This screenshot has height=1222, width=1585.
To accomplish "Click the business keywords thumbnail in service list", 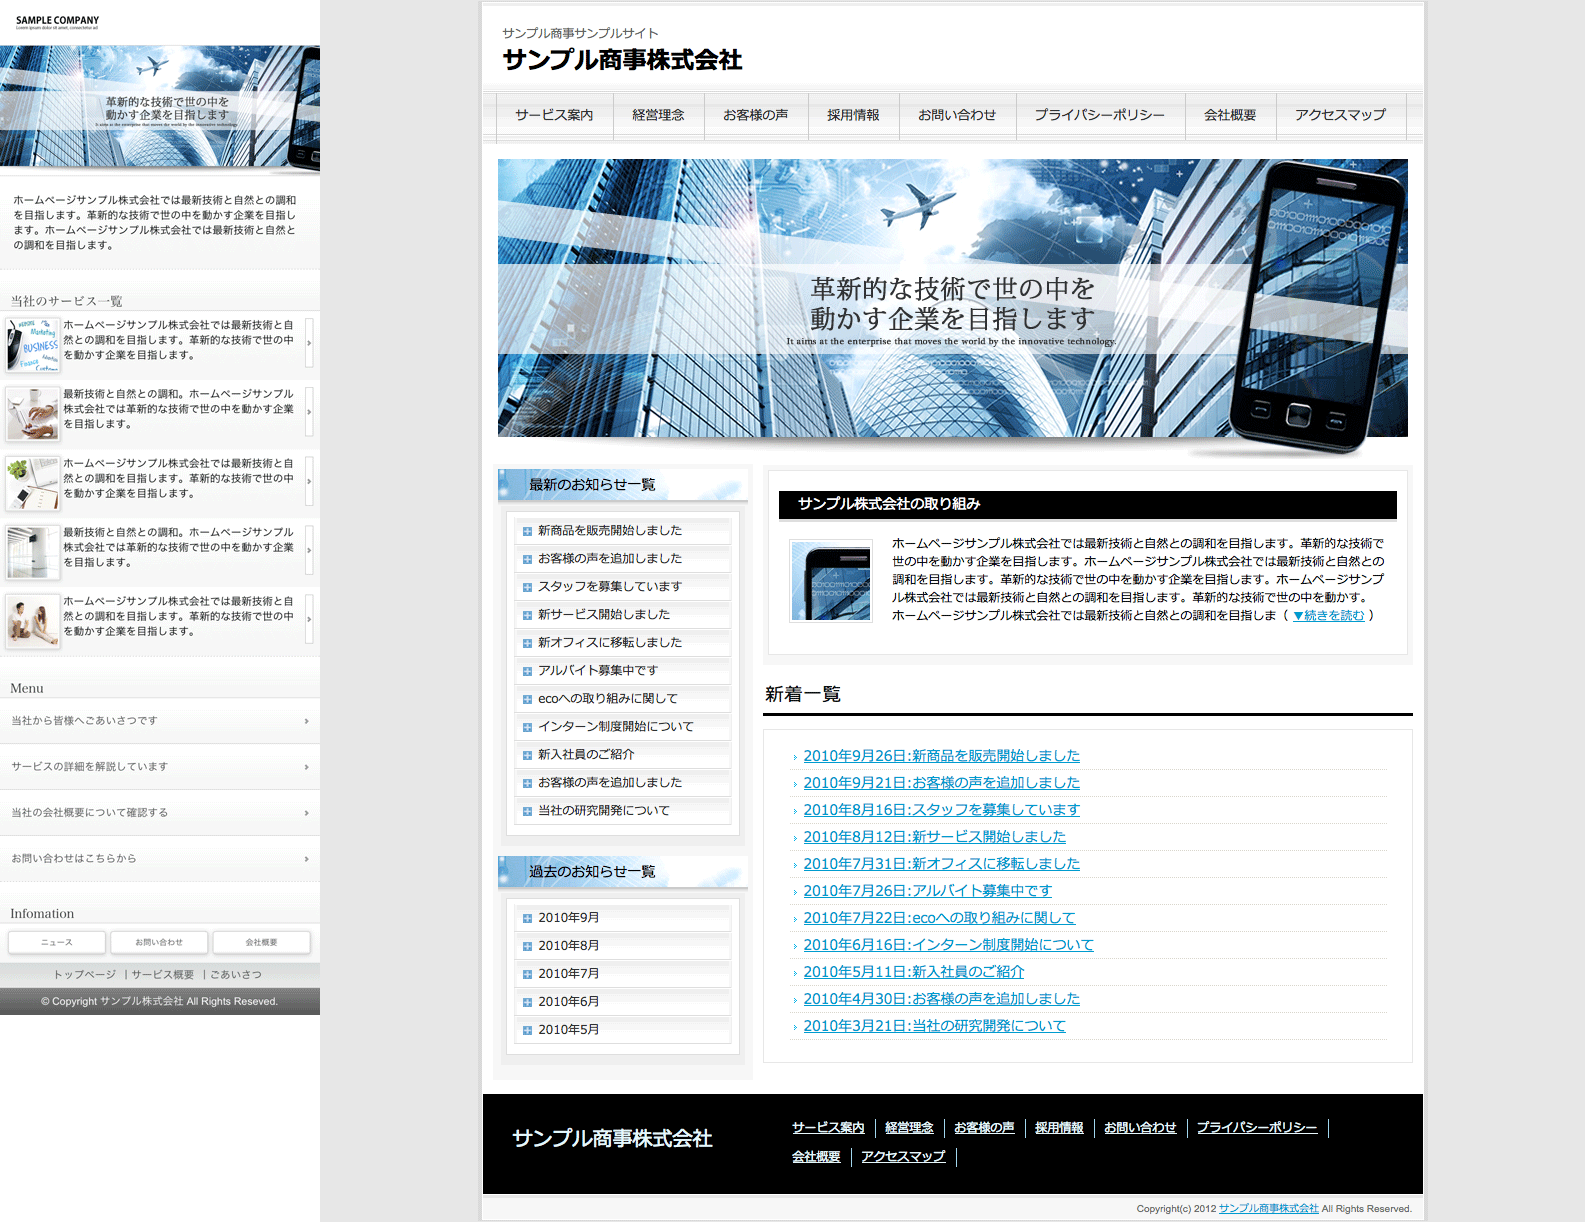I will tap(33, 345).
